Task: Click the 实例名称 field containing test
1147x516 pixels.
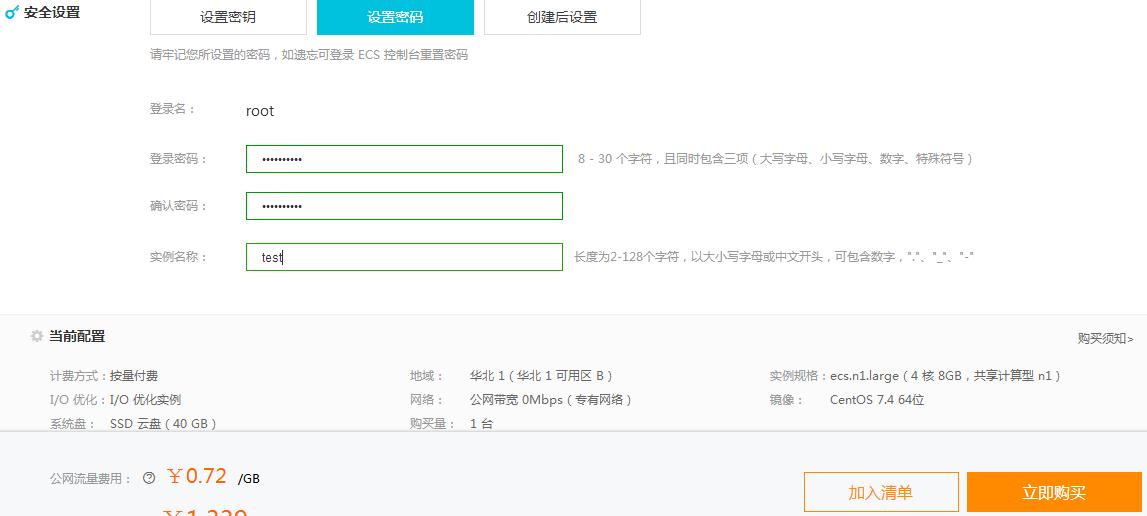Action: click(x=404, y=257)
